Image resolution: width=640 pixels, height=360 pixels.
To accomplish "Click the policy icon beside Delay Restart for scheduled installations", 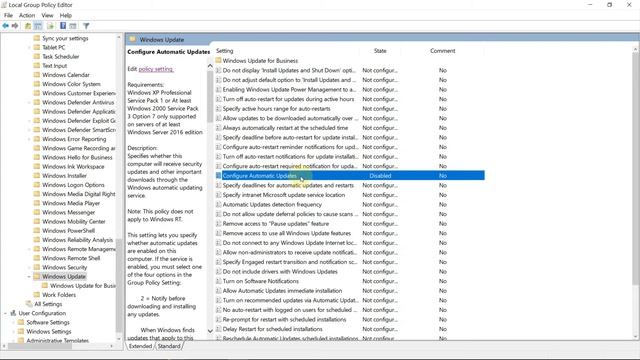I will (x=218, y=329).
